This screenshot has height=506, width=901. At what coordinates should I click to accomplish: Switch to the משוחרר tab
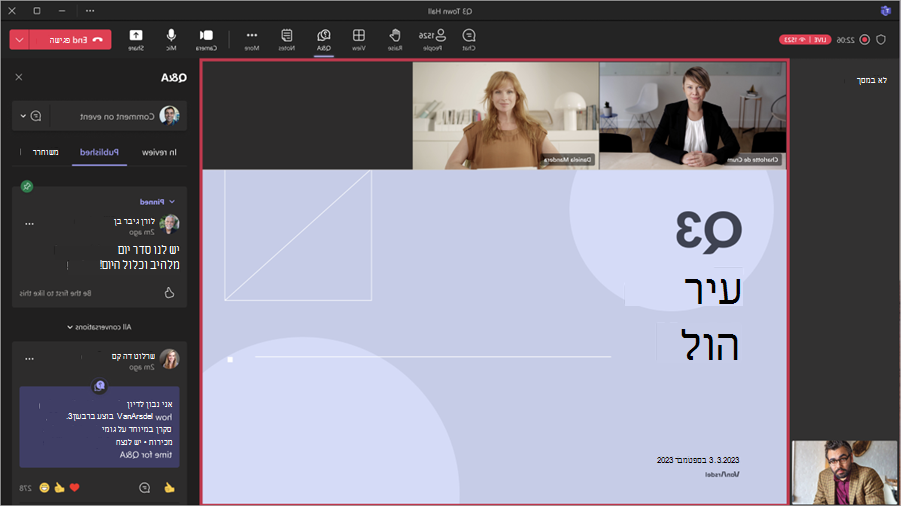pos(45,152)
